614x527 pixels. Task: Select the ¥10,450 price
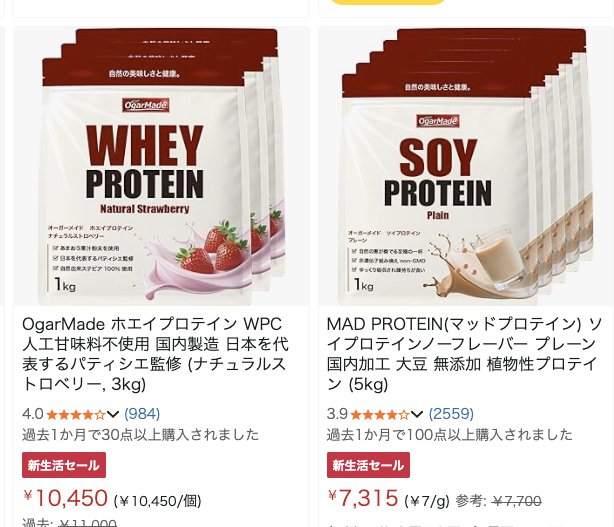coord(65,498)
